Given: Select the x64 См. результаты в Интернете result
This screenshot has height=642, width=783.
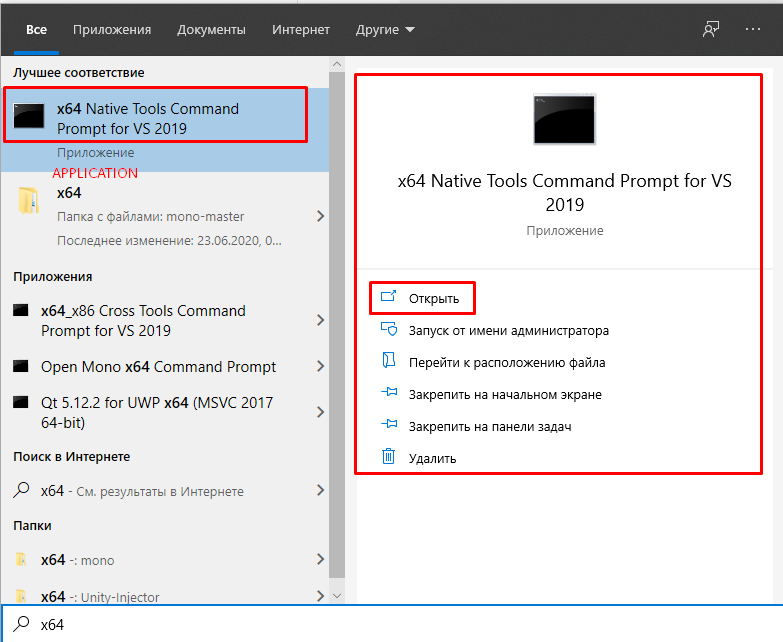Looking at the screenshot, I should click(x=165, y=490).
